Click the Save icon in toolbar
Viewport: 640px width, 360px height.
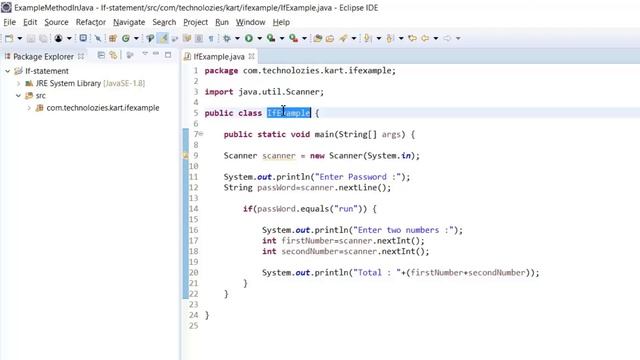pyautogui.click(x=31, y=38)
